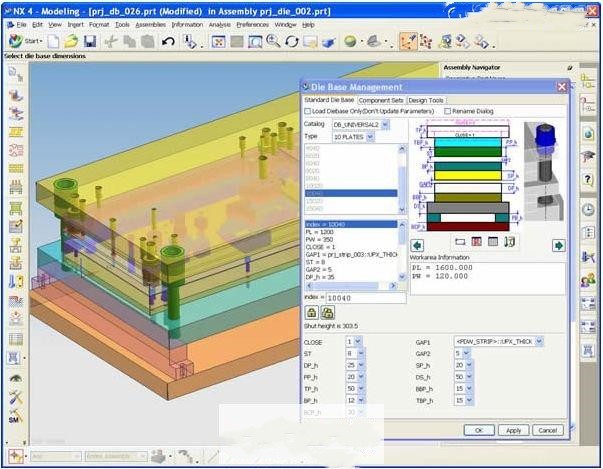Click the Start application button

26,41
